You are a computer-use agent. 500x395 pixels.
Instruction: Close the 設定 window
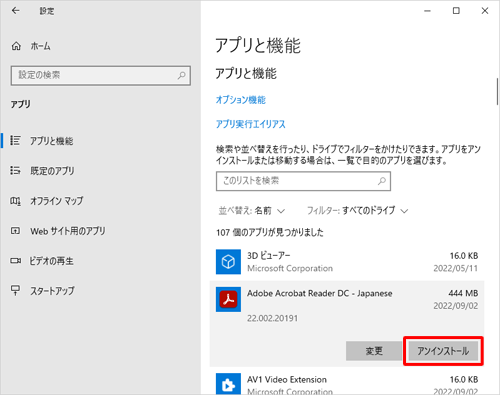[485, 11]
